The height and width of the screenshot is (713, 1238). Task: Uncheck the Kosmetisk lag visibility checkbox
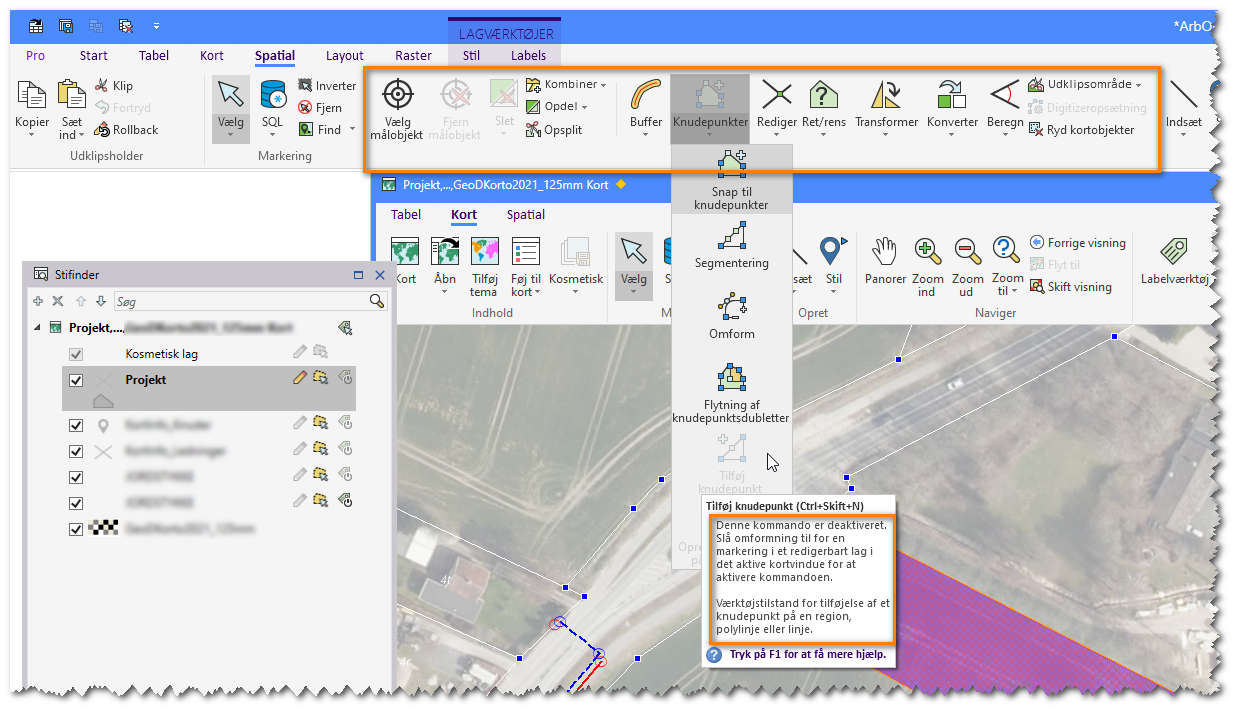77,352
